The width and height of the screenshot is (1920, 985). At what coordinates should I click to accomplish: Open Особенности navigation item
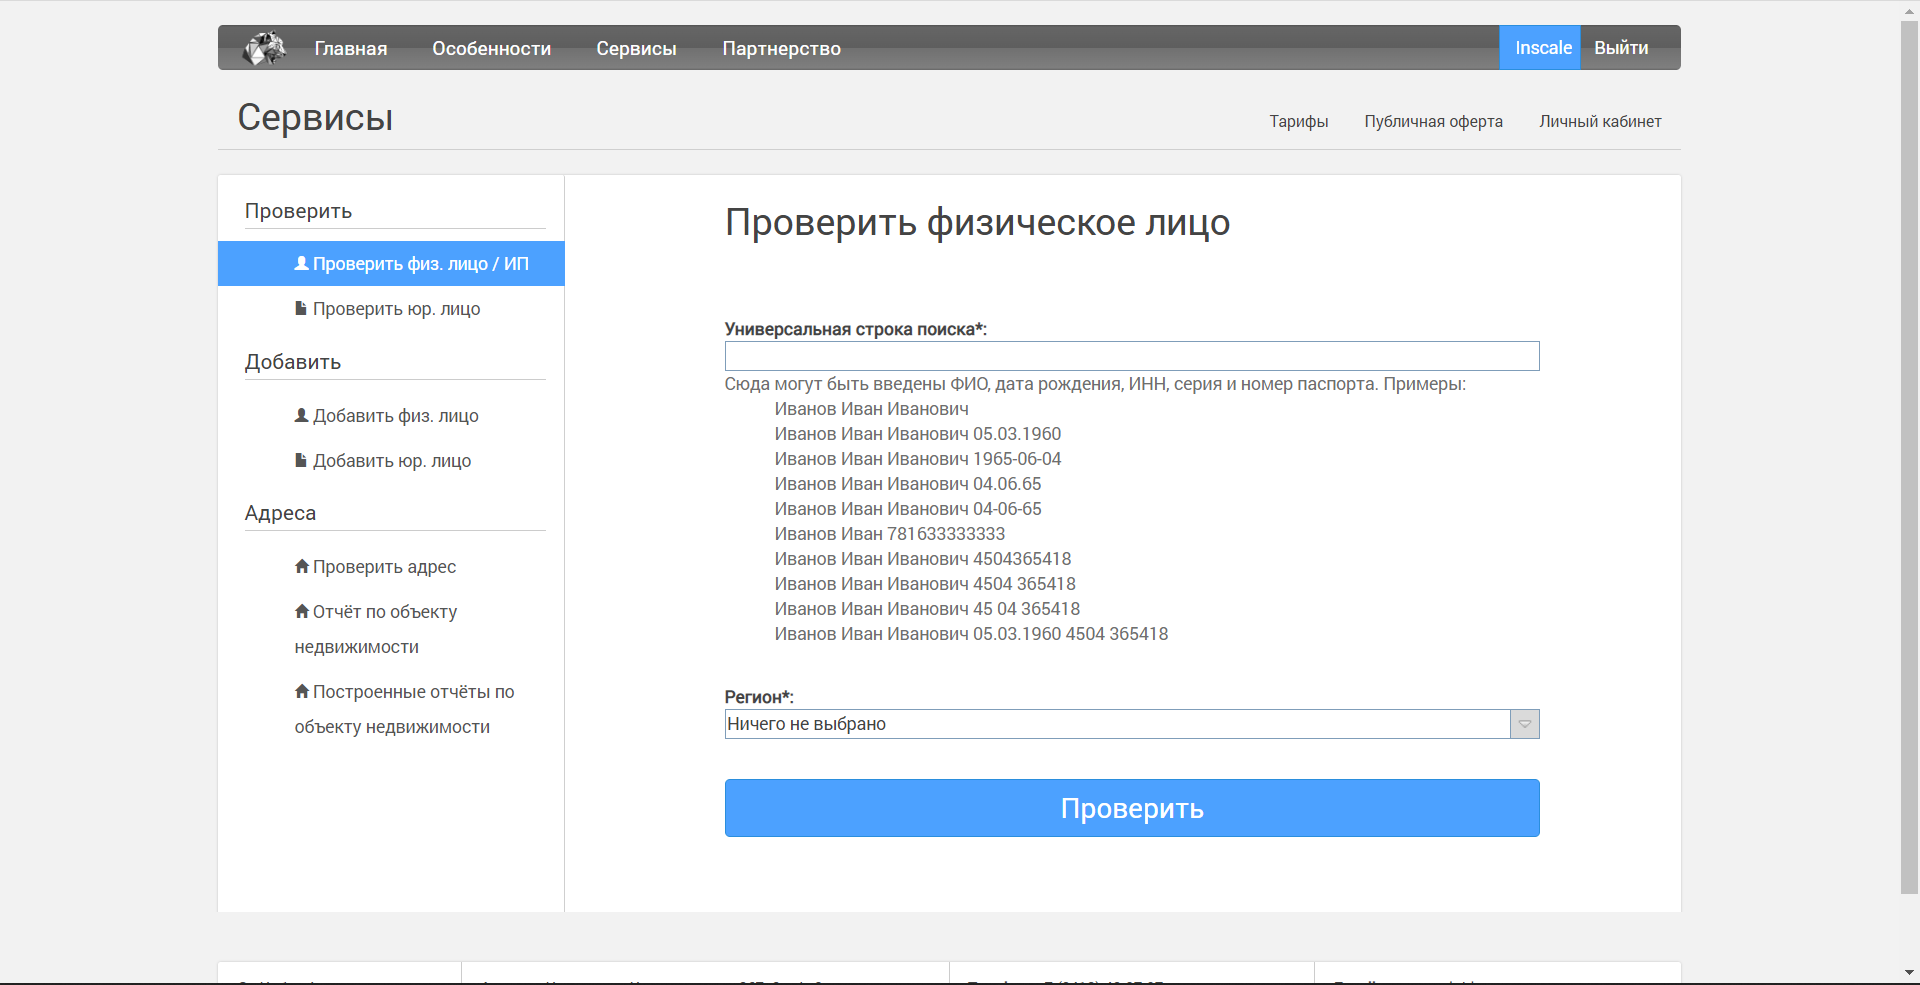tap(492, 48)
